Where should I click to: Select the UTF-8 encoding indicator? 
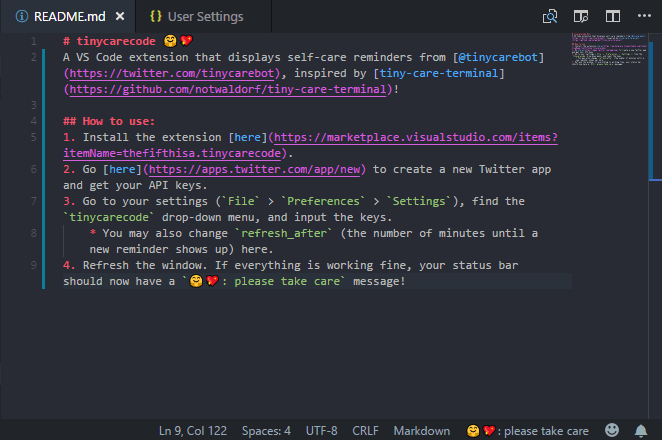point(321,431)
